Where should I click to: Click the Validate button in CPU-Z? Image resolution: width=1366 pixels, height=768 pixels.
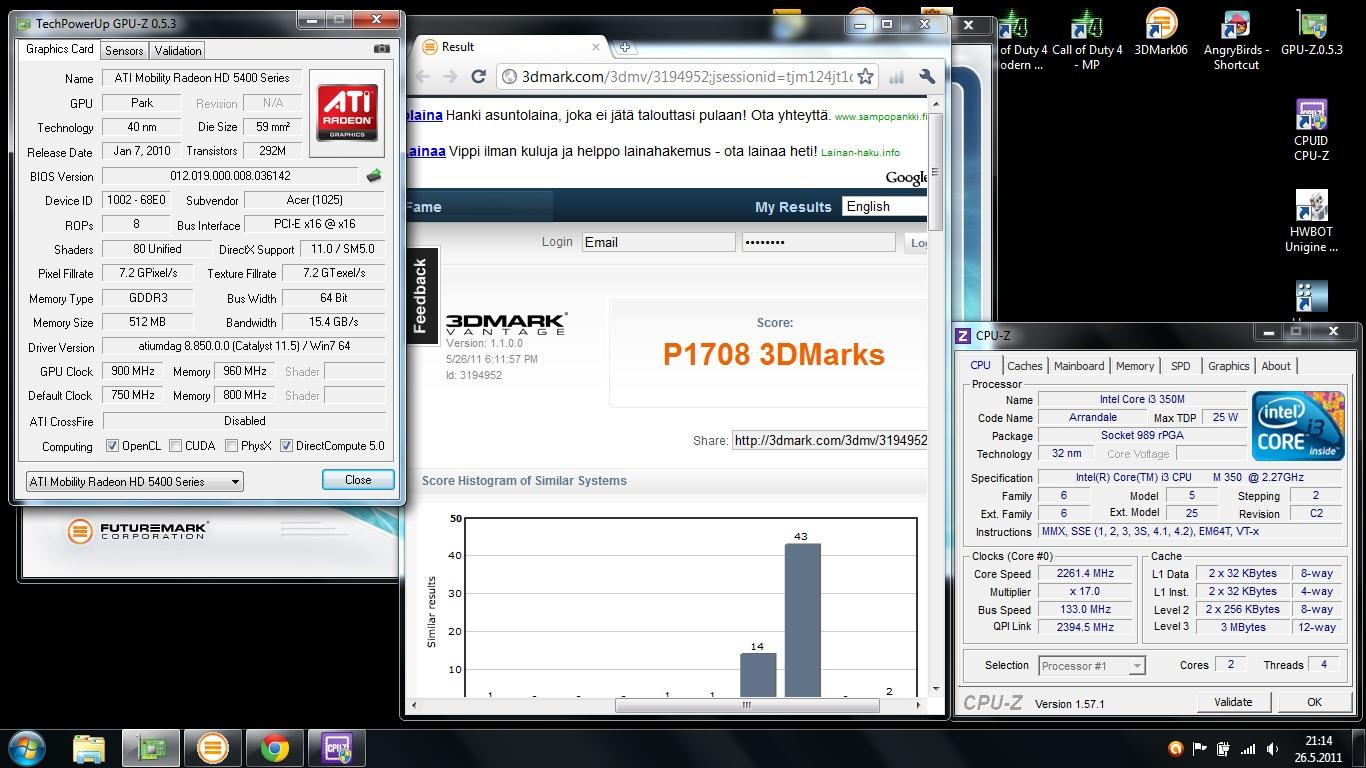click(x=1233, y=702)
